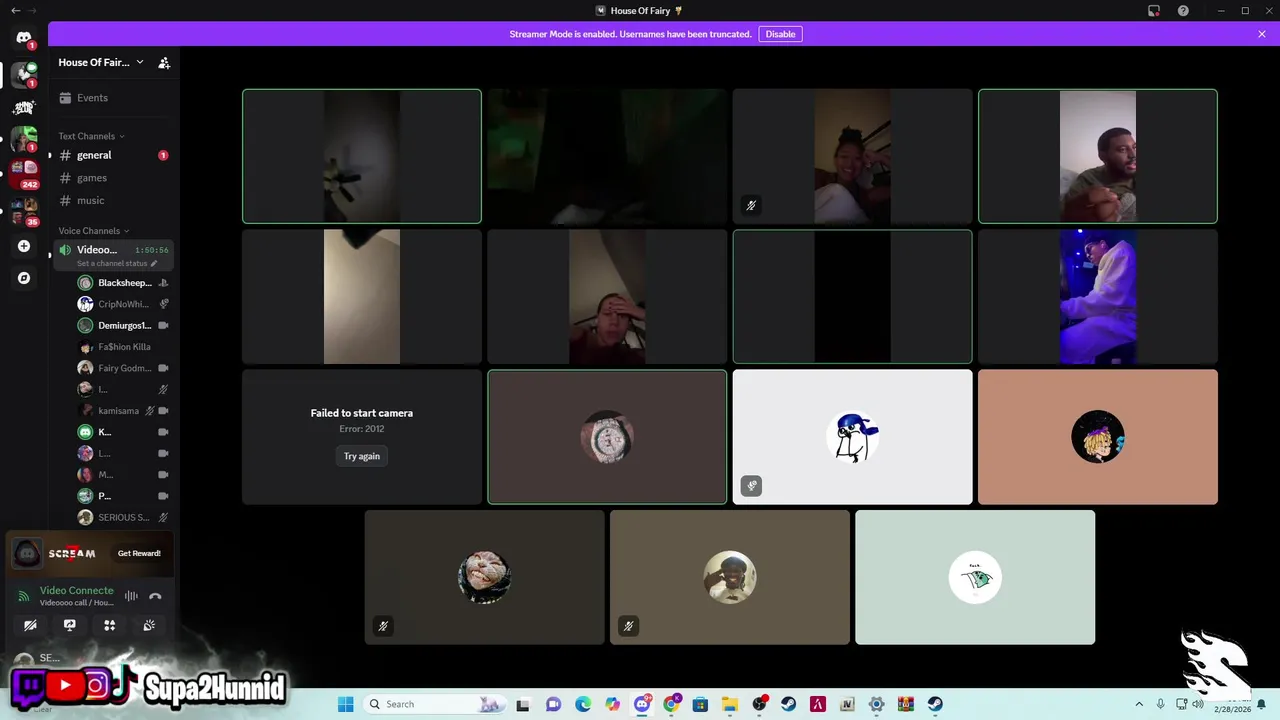Click invite people icon beside server name
The height and width of the screenshot is (720, 1280).
click(164, 62)
